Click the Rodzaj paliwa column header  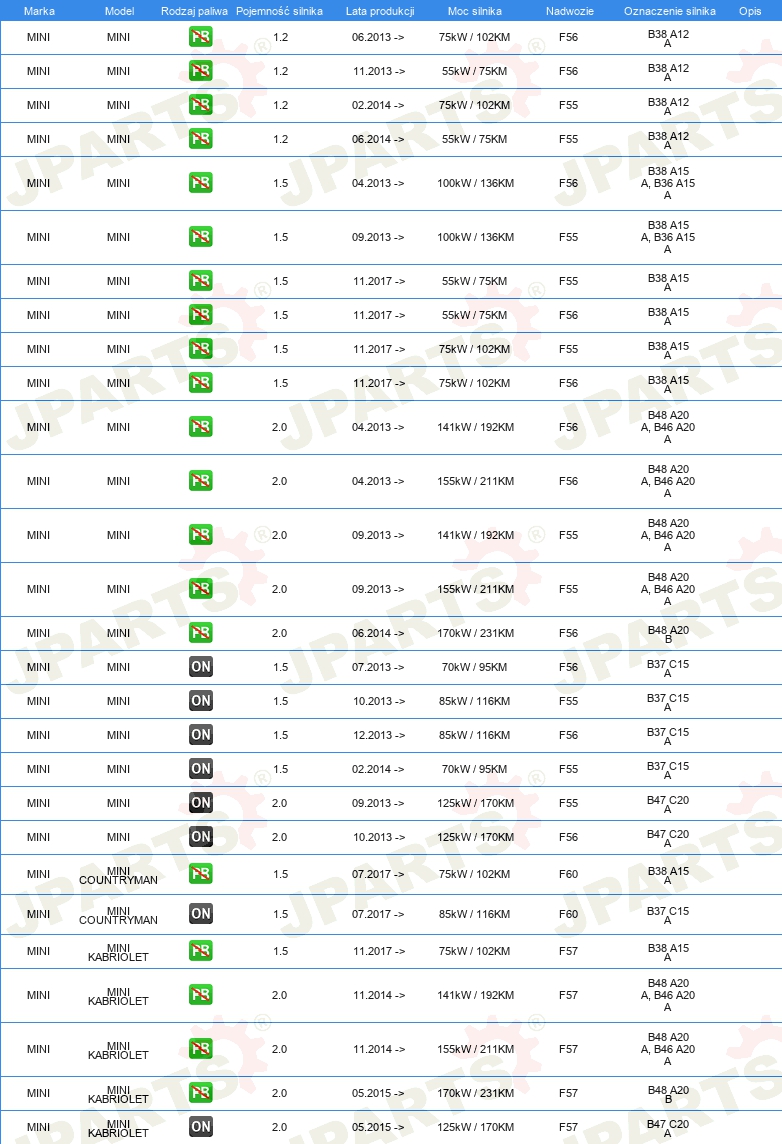194,11
